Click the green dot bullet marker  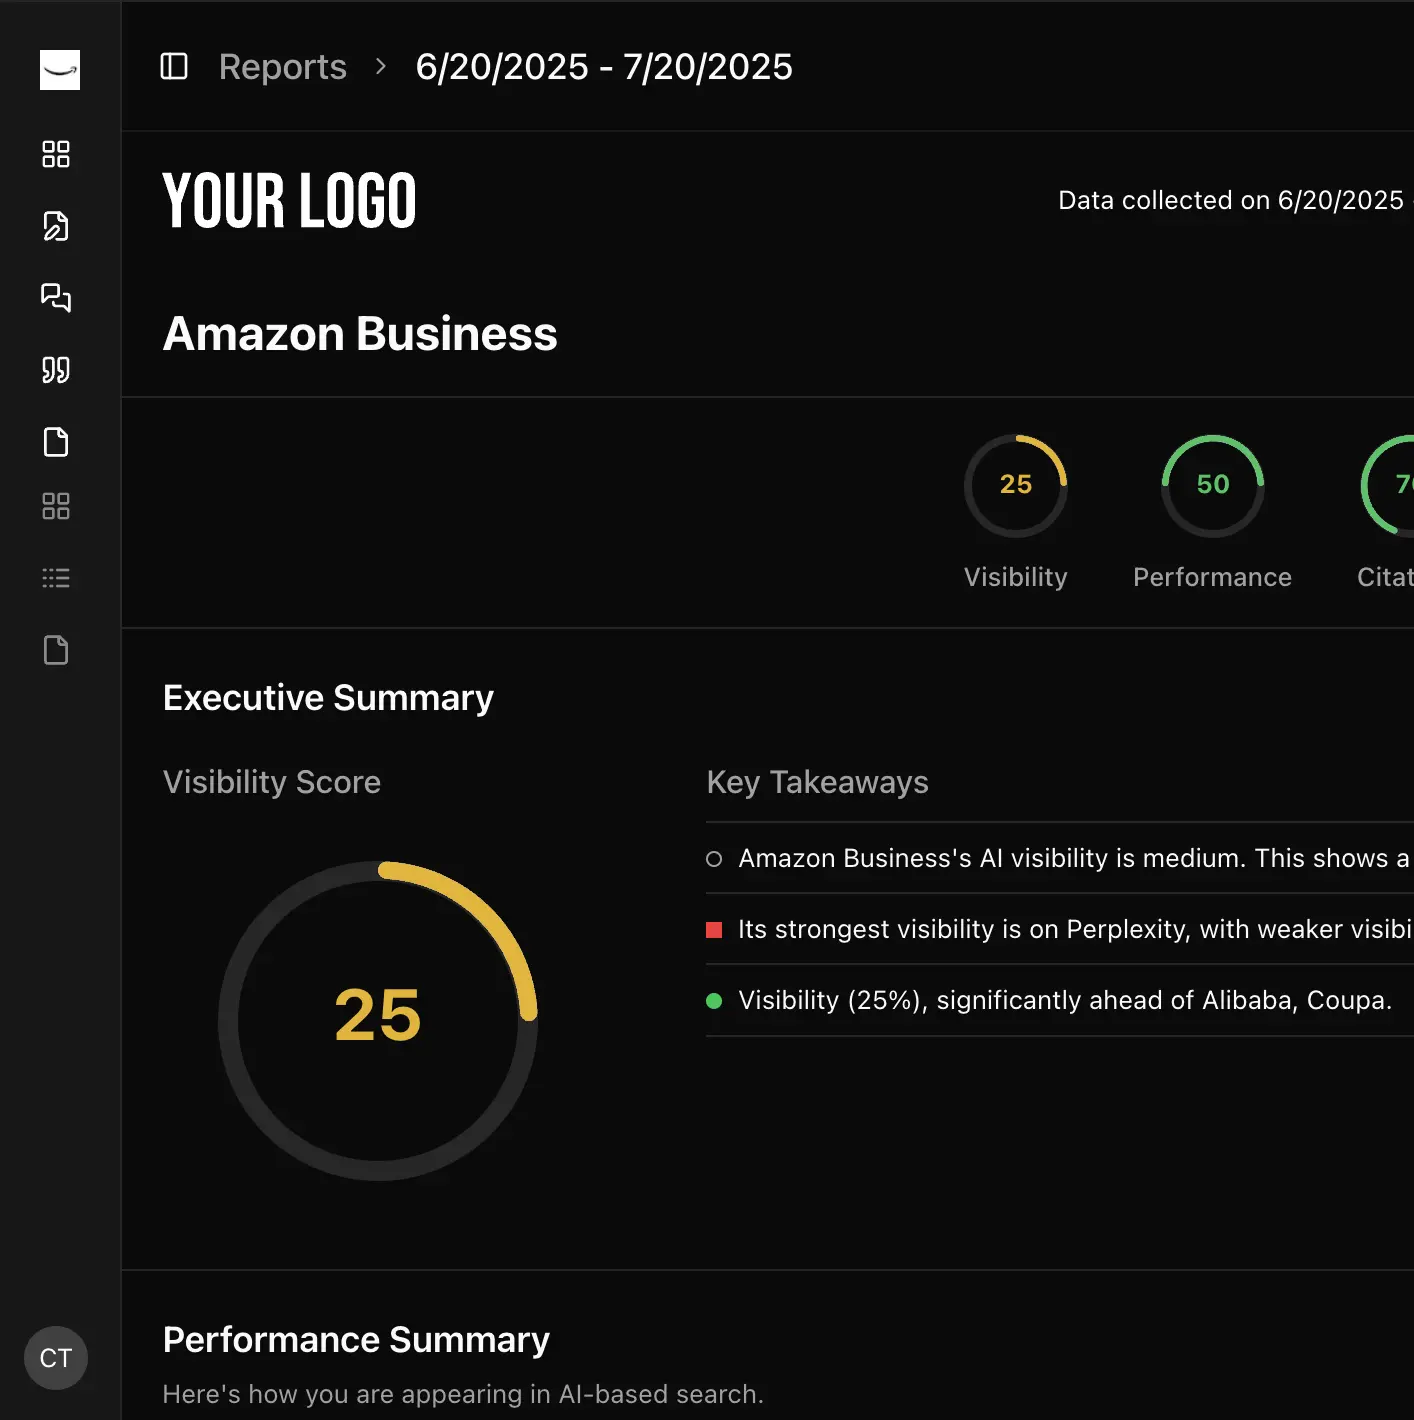point(714,1001)
